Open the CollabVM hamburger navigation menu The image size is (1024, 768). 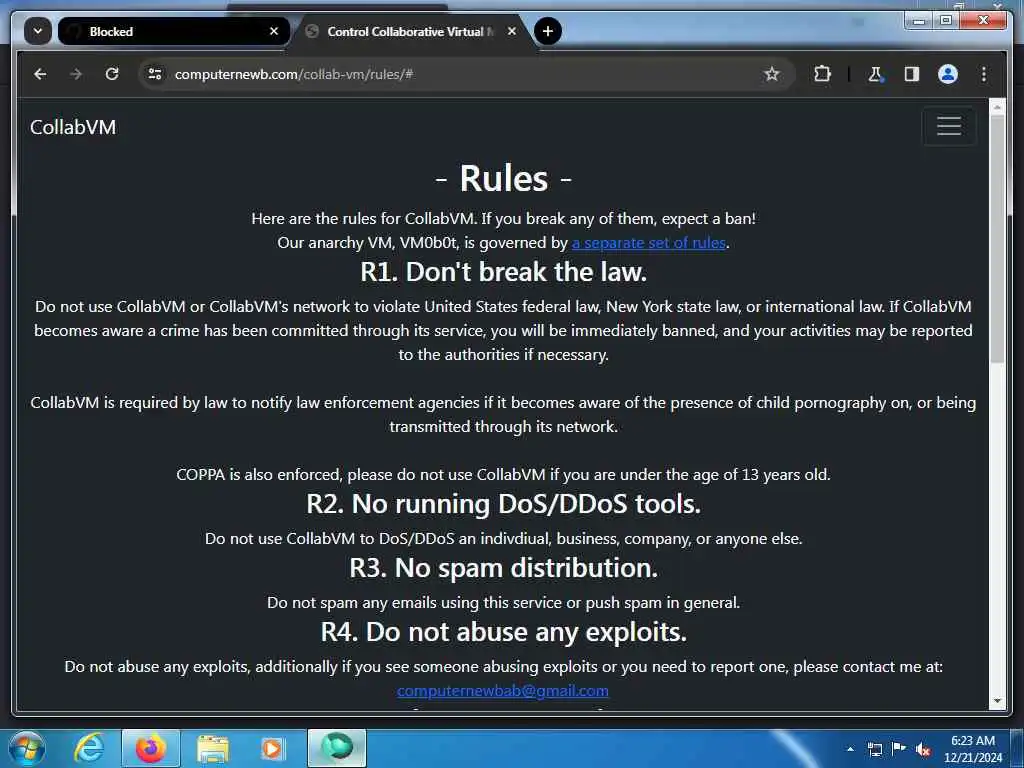[949, 126]
